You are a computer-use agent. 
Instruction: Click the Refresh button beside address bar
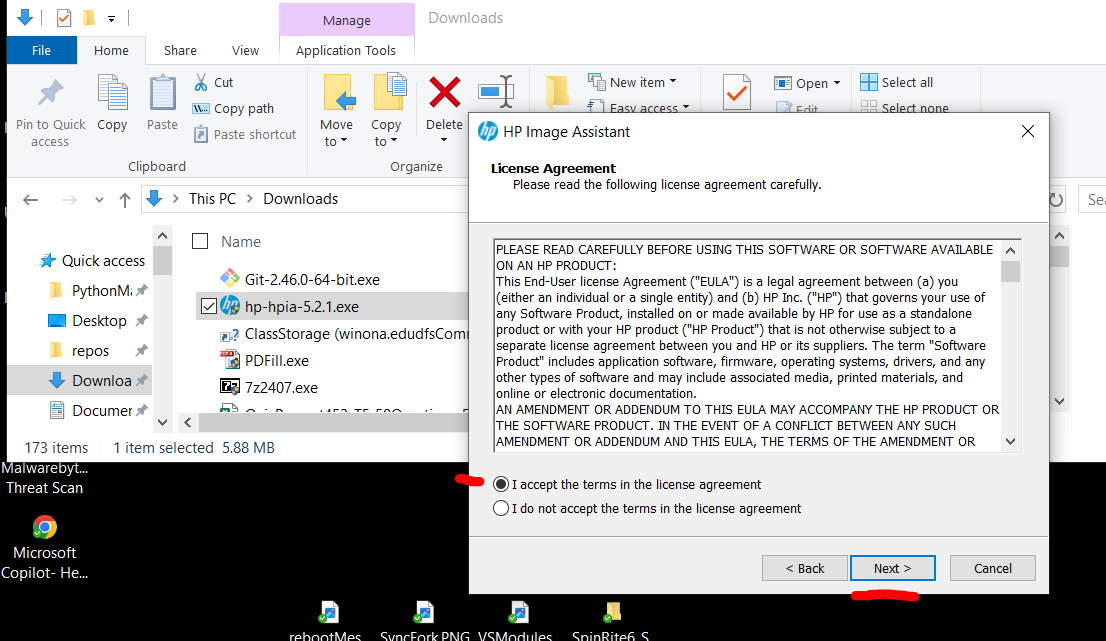pos(1055,200)
